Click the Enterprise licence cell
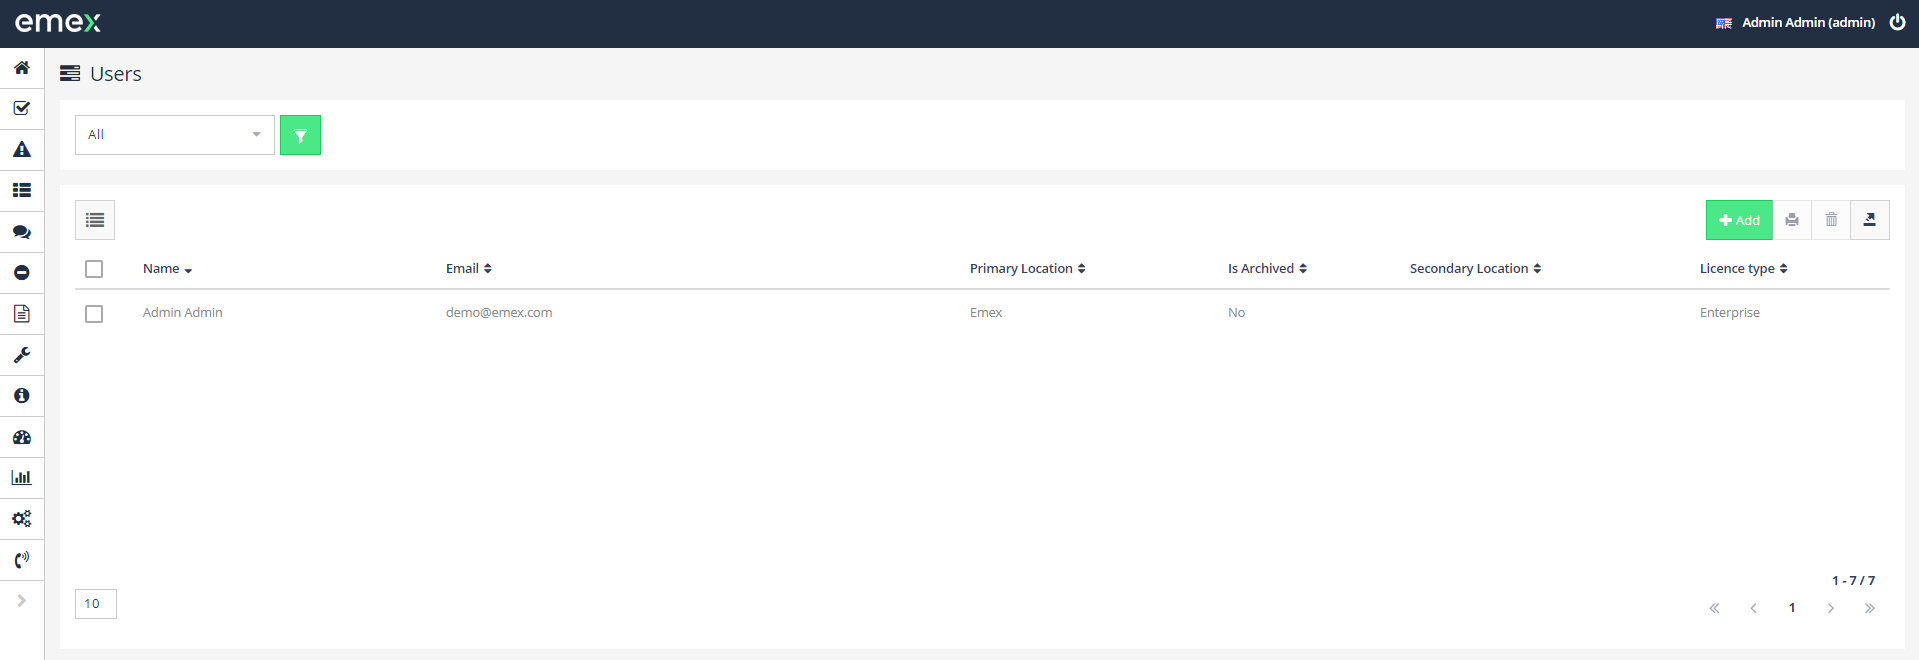The image size is (1919, 660). click(1730, 313)
